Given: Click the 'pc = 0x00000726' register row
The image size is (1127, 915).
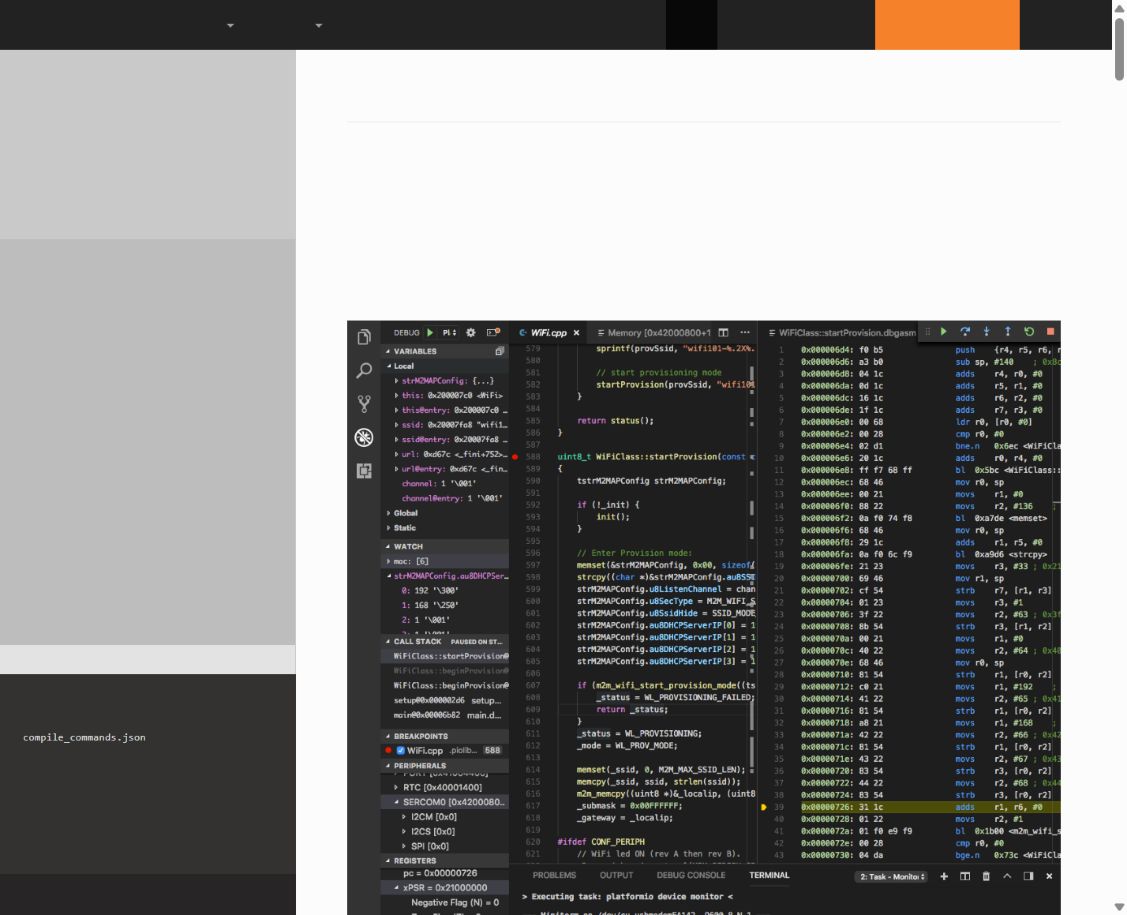Looking at the screenshot, I should point(445,873).
